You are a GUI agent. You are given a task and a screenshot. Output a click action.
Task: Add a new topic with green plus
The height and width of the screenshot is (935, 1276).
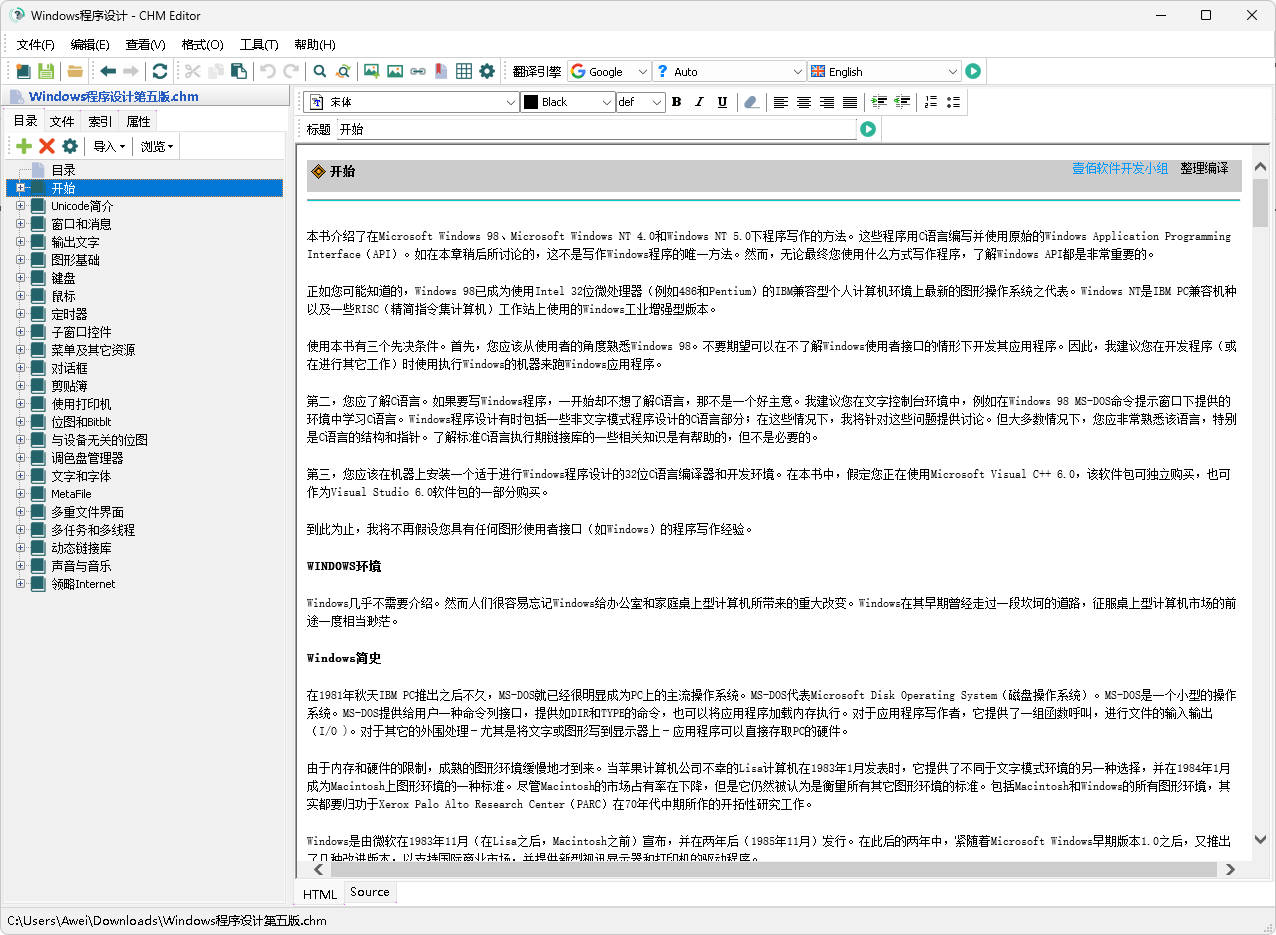24,146
